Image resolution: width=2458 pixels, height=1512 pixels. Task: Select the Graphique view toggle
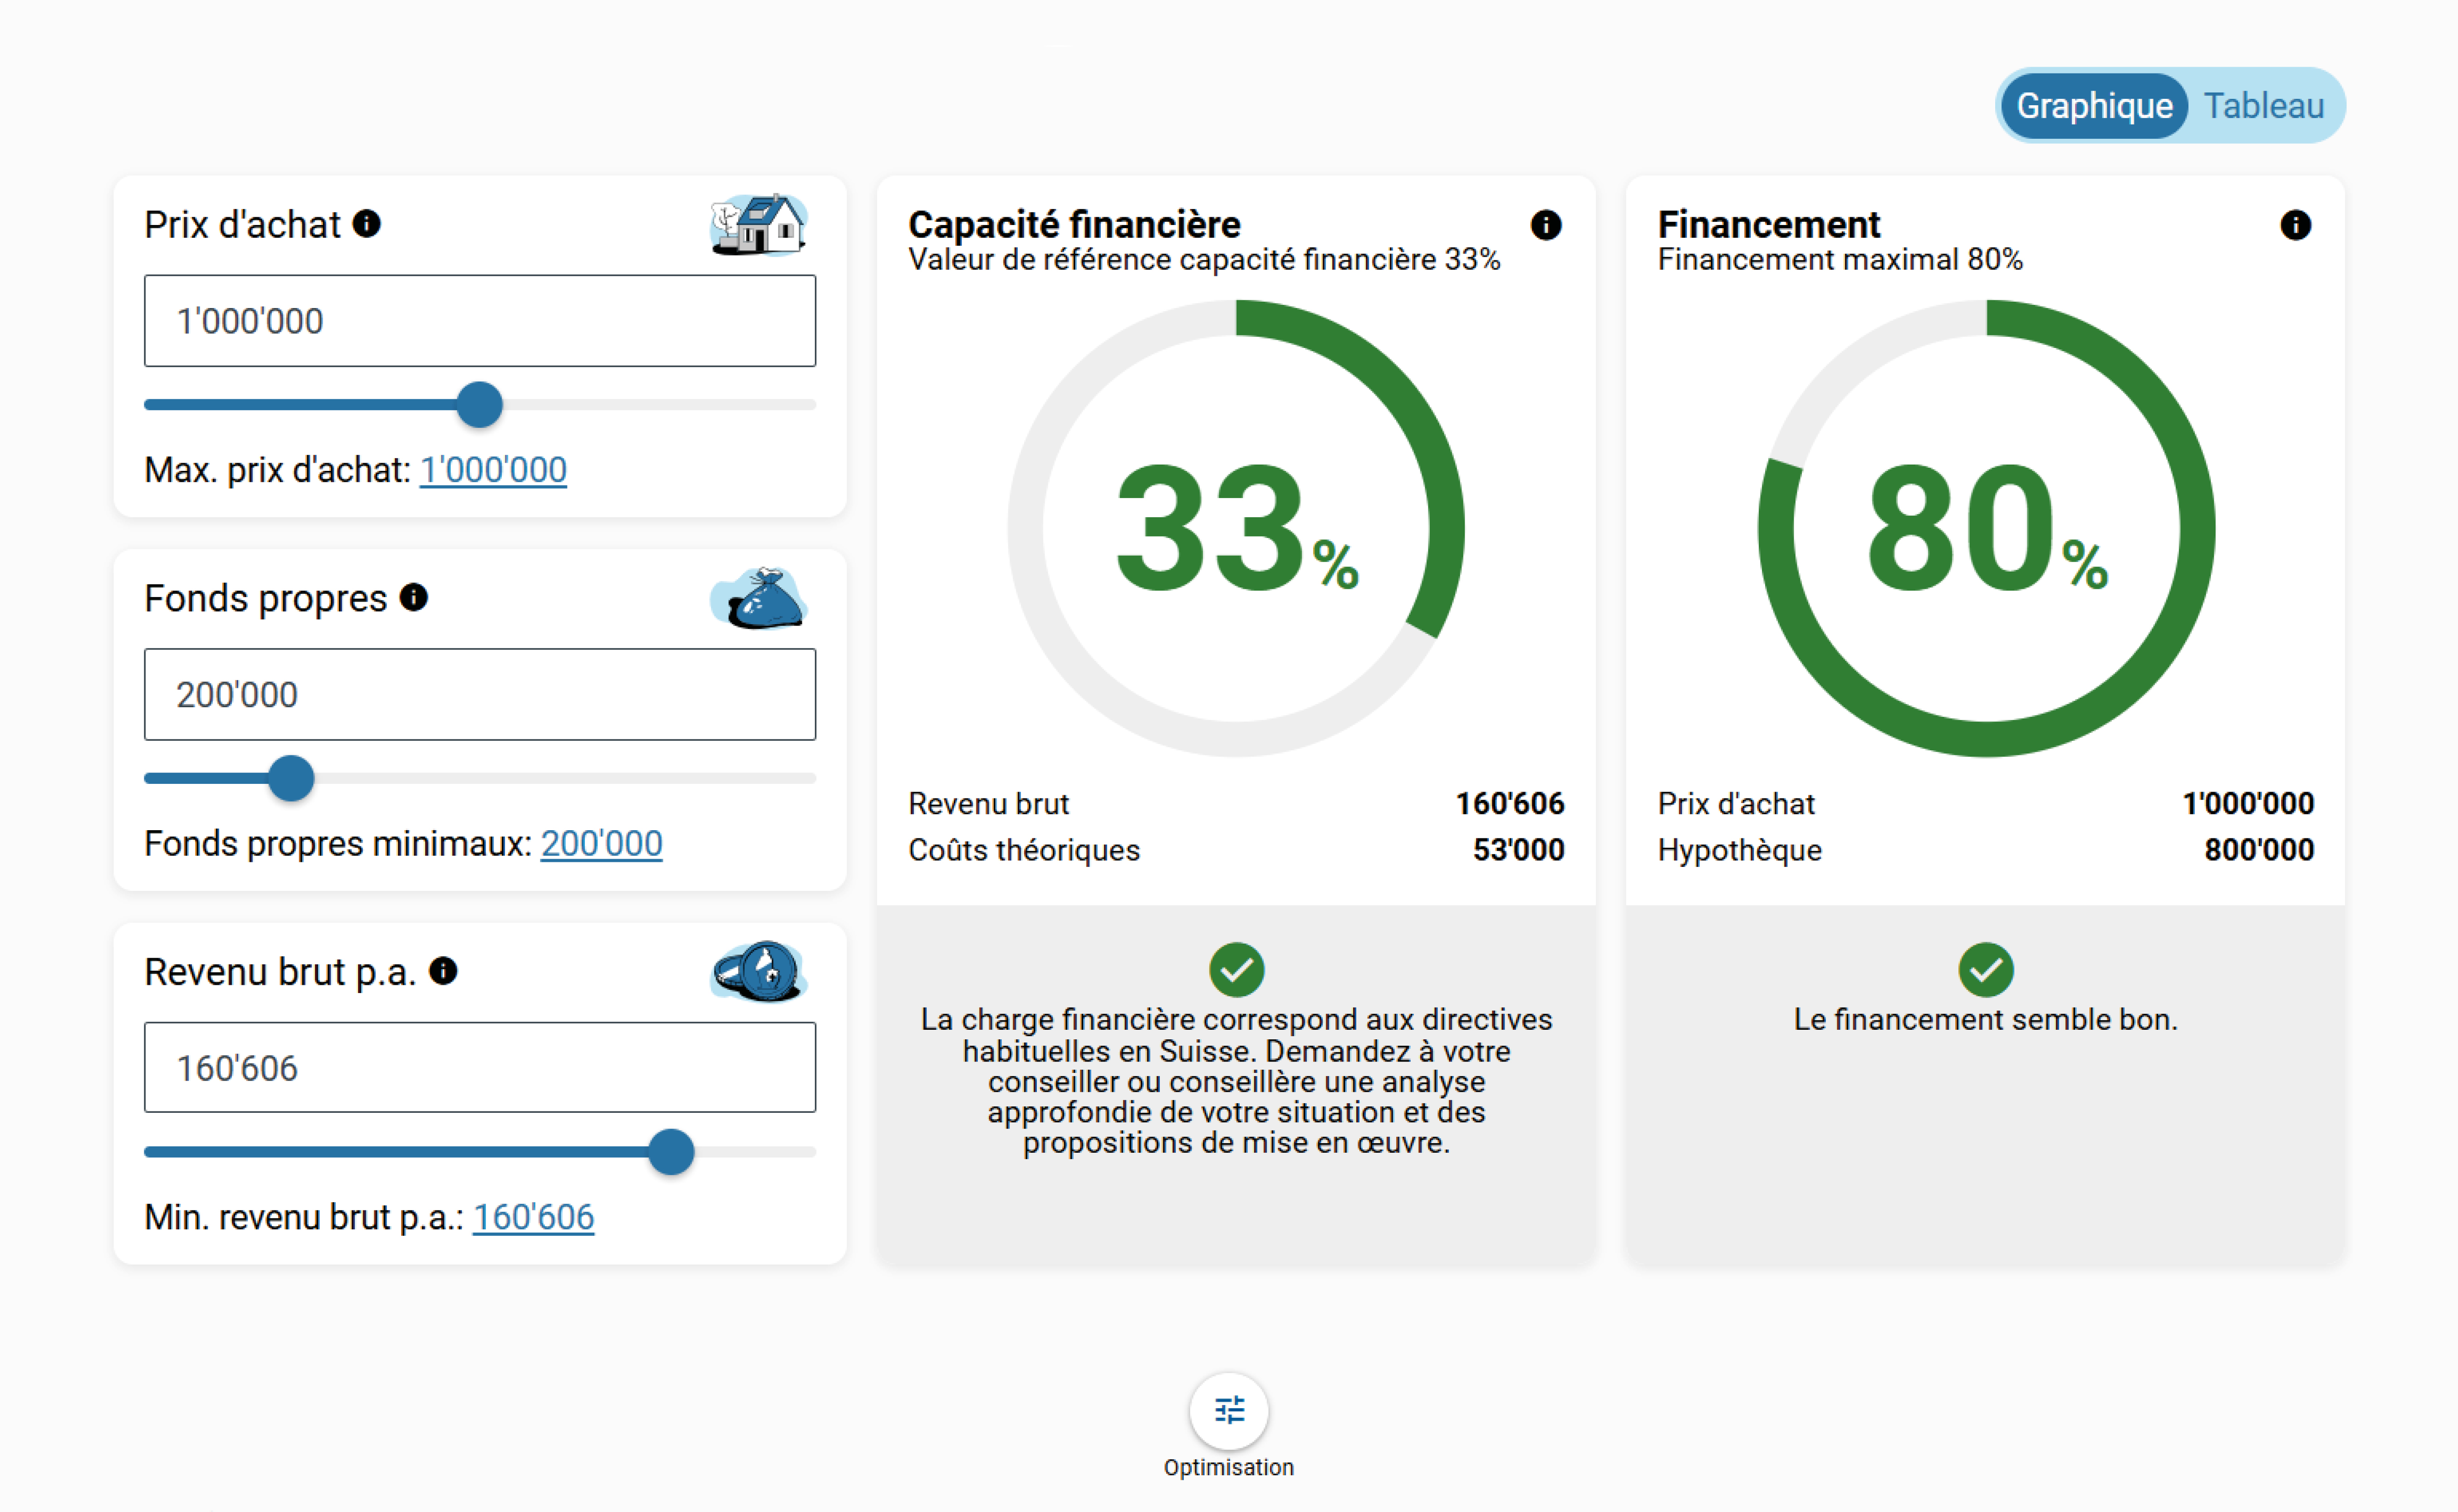click(2094, 105)
